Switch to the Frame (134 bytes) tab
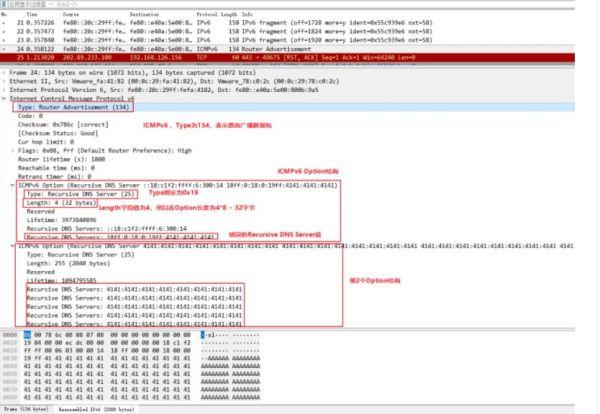This screenshot has width=600, height=414. [x=26, y=409]
